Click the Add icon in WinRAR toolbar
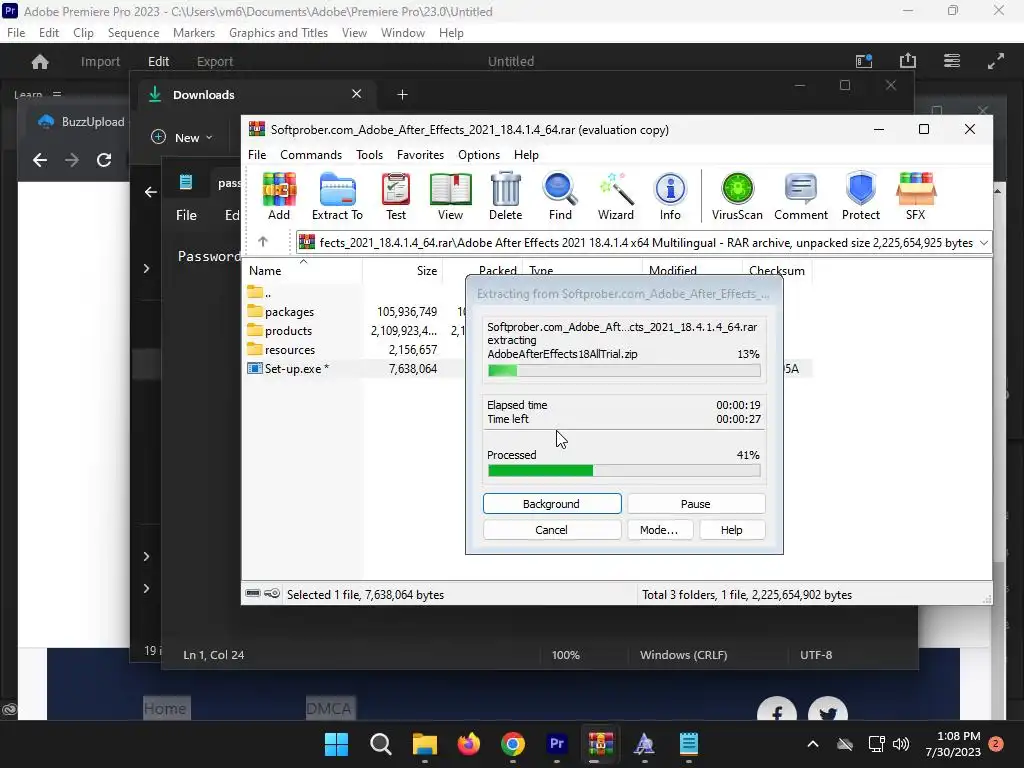 279,196
